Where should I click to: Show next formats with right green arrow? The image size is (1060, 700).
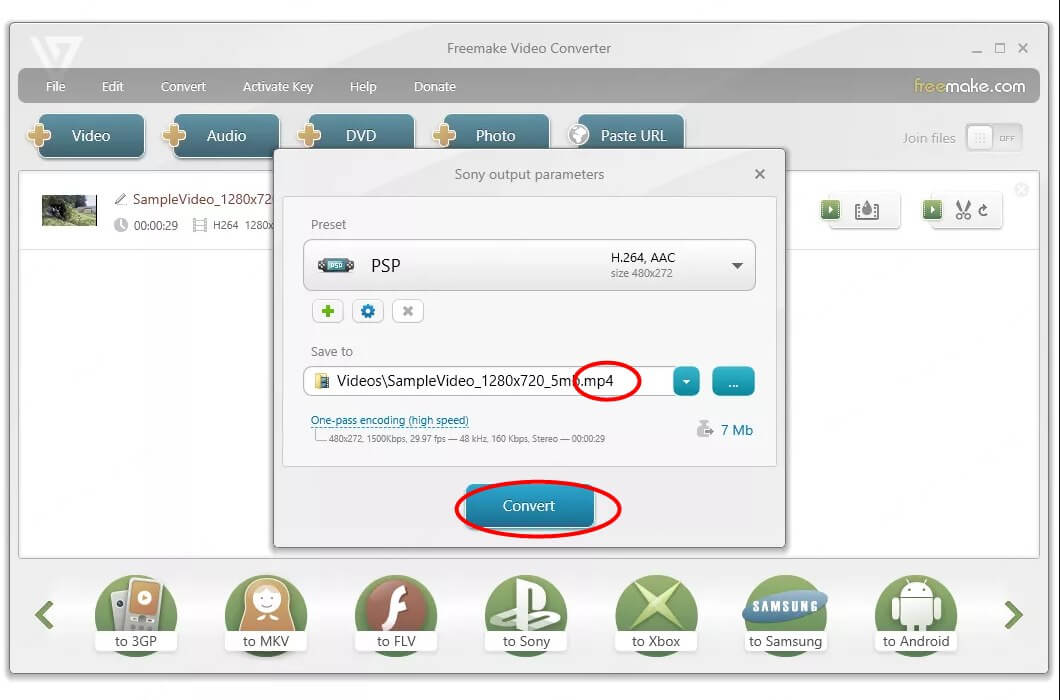(x=1013, y=615)
